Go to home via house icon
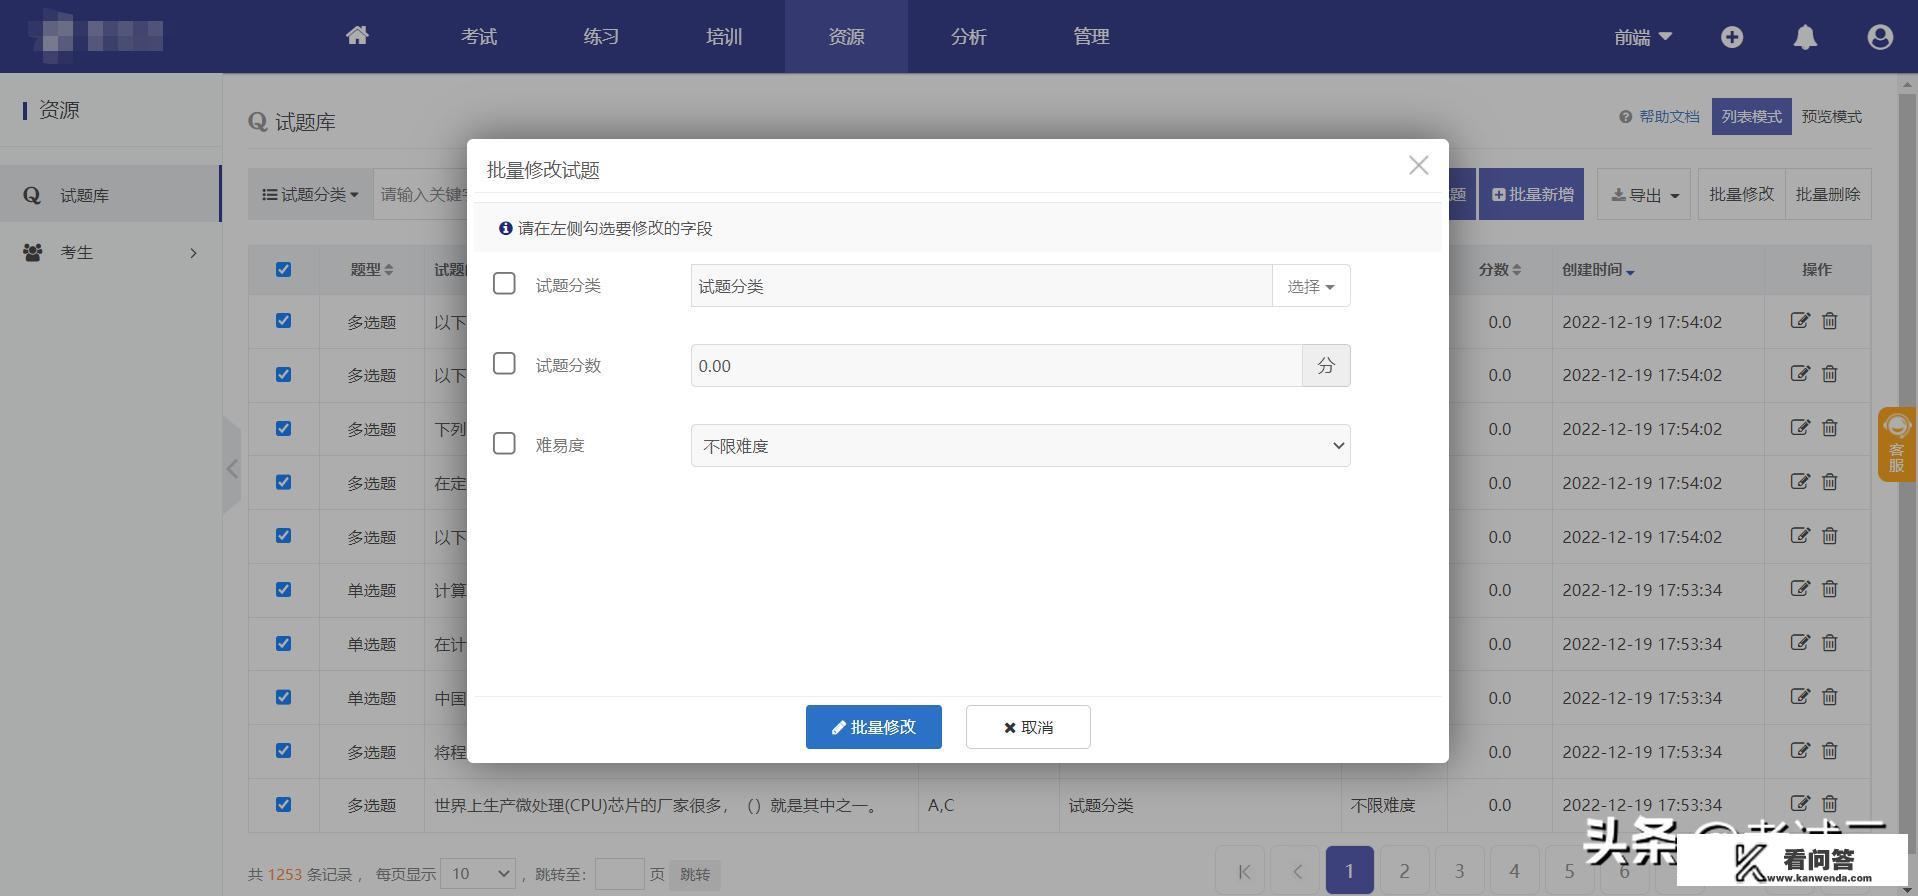This screenshot has width=1918, height=896. [357, 36]
